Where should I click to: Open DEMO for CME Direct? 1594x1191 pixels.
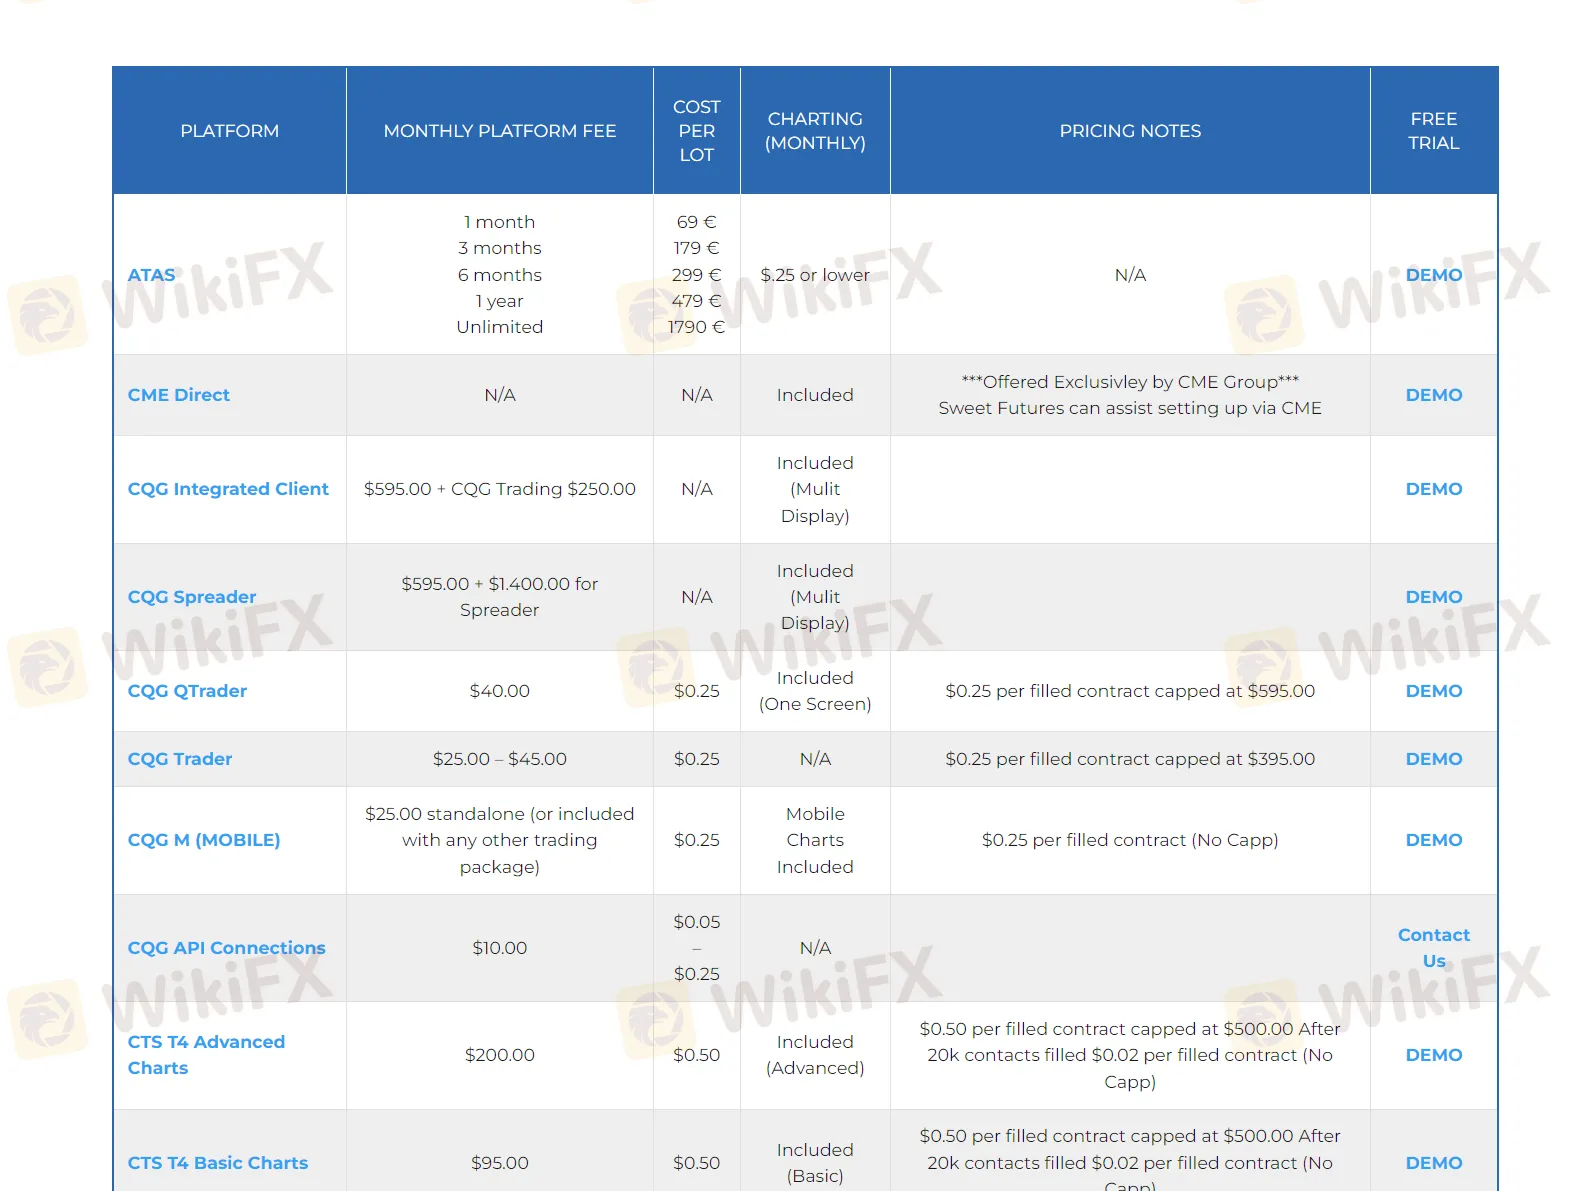pyautogui.click(x=1433, y=395)
